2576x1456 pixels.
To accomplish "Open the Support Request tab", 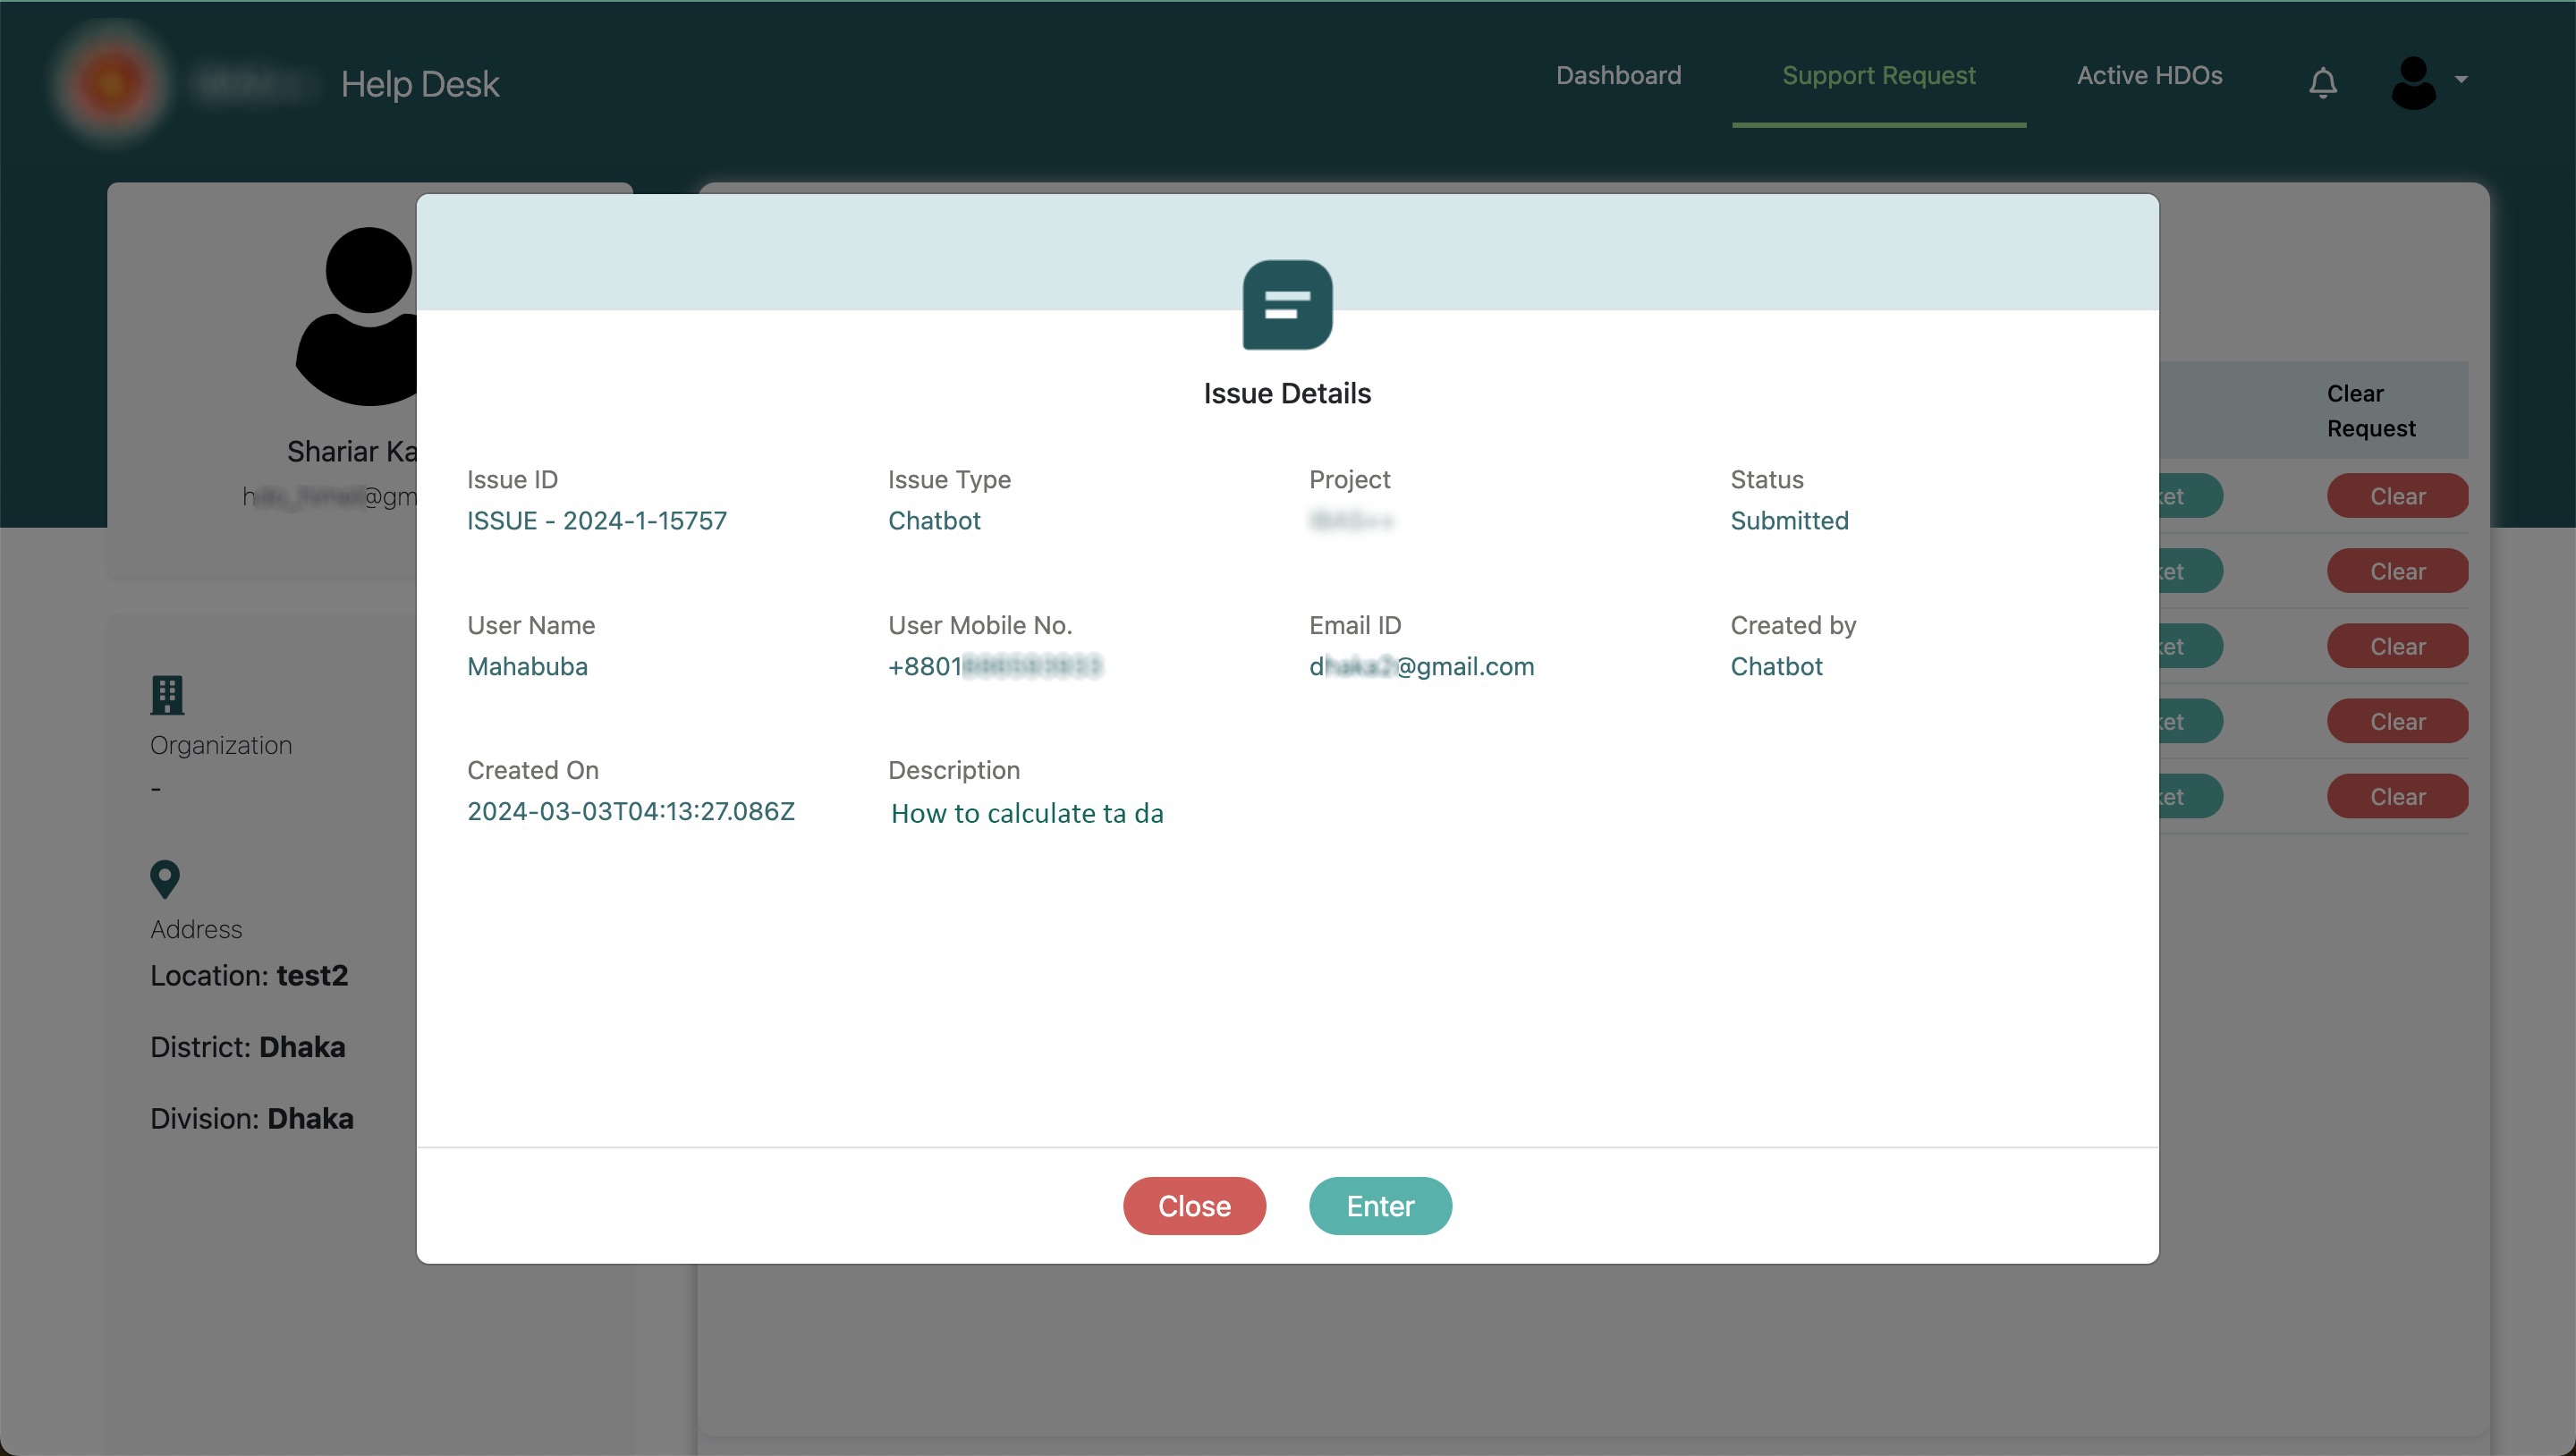I will 1878,76.
